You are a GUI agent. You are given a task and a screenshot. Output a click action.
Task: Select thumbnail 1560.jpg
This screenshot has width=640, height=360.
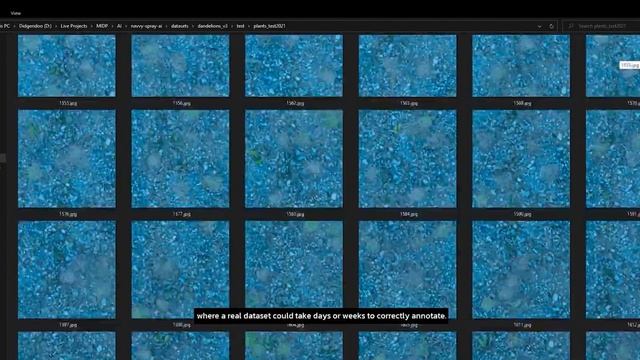click(x=294, y=66)
